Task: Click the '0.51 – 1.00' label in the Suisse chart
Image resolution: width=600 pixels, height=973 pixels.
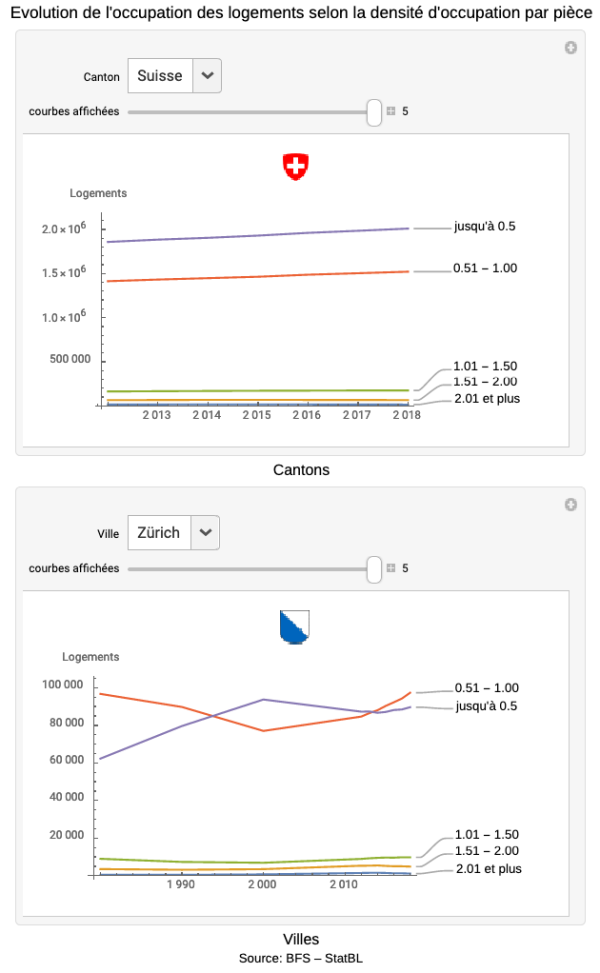Action: pos(485,268)
